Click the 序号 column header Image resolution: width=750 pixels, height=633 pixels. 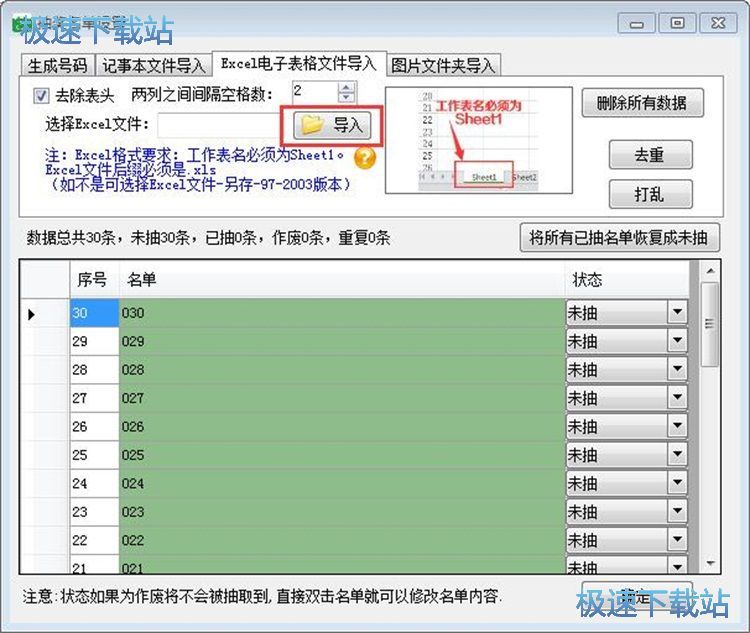(94, 279)
